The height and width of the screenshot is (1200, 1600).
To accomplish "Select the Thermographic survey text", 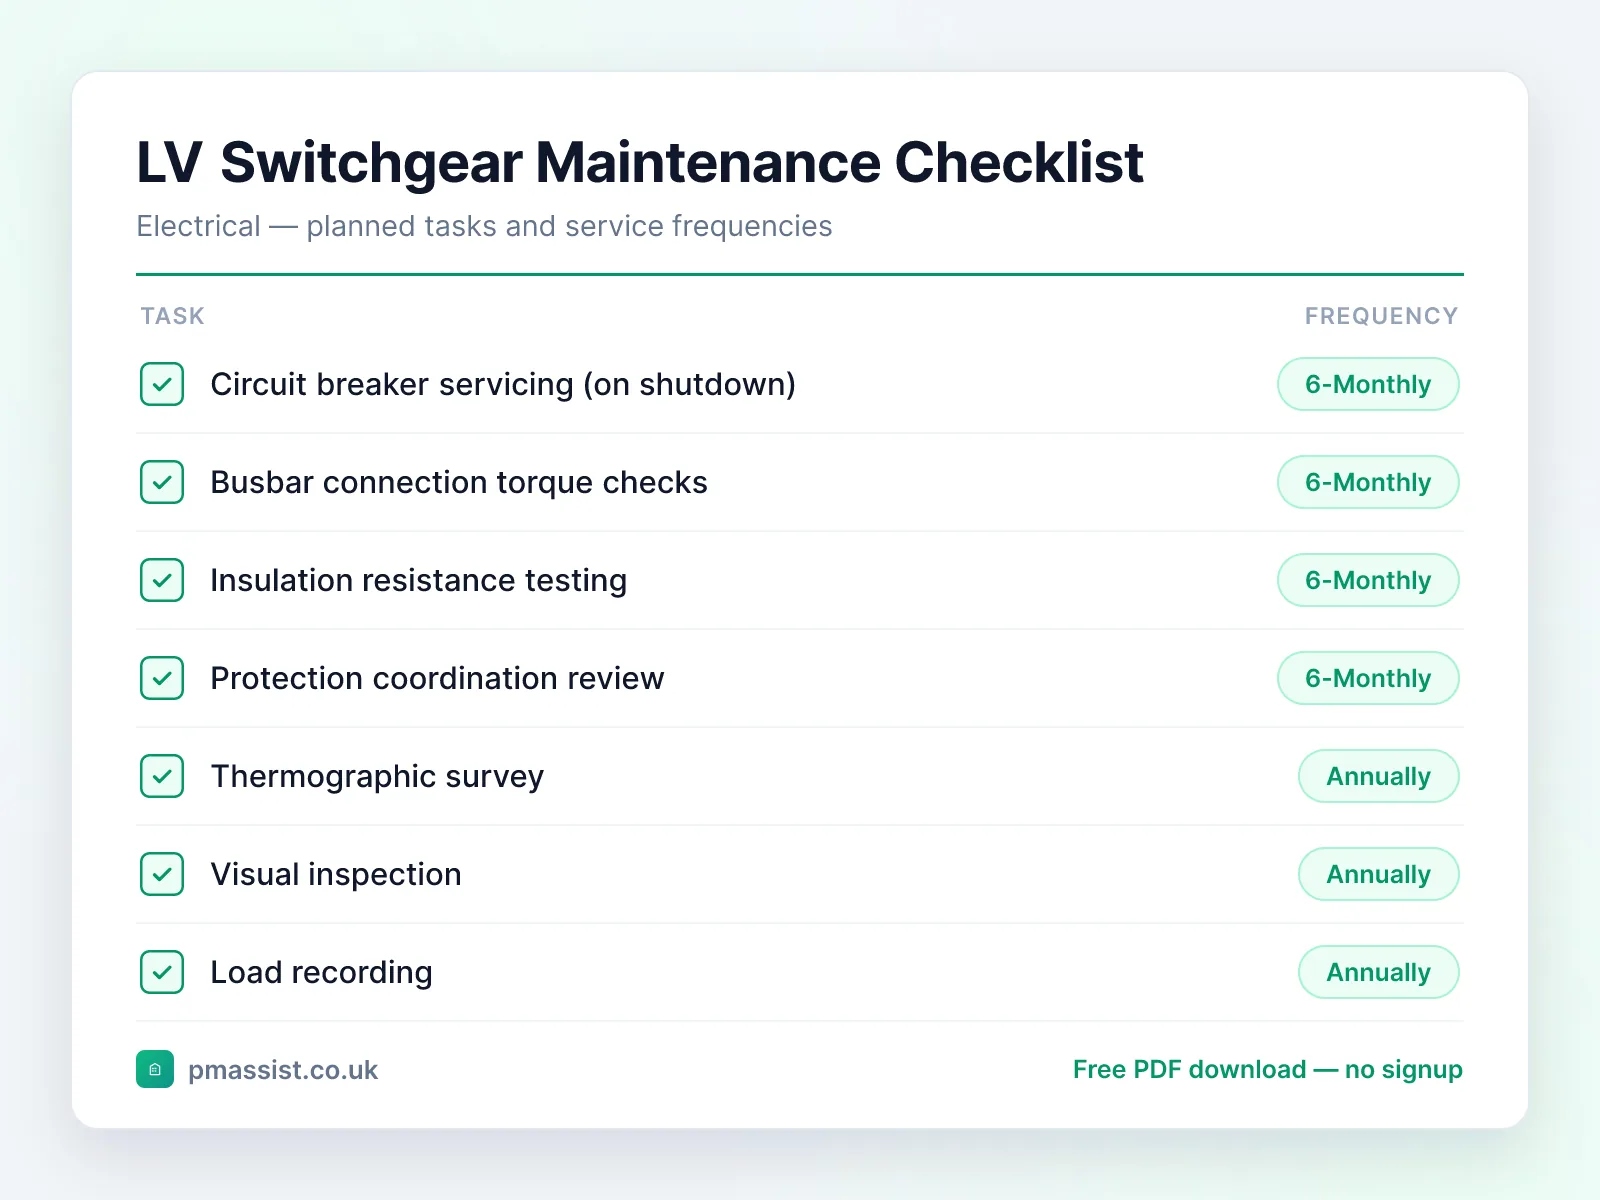I will click(x=377, y=777).
